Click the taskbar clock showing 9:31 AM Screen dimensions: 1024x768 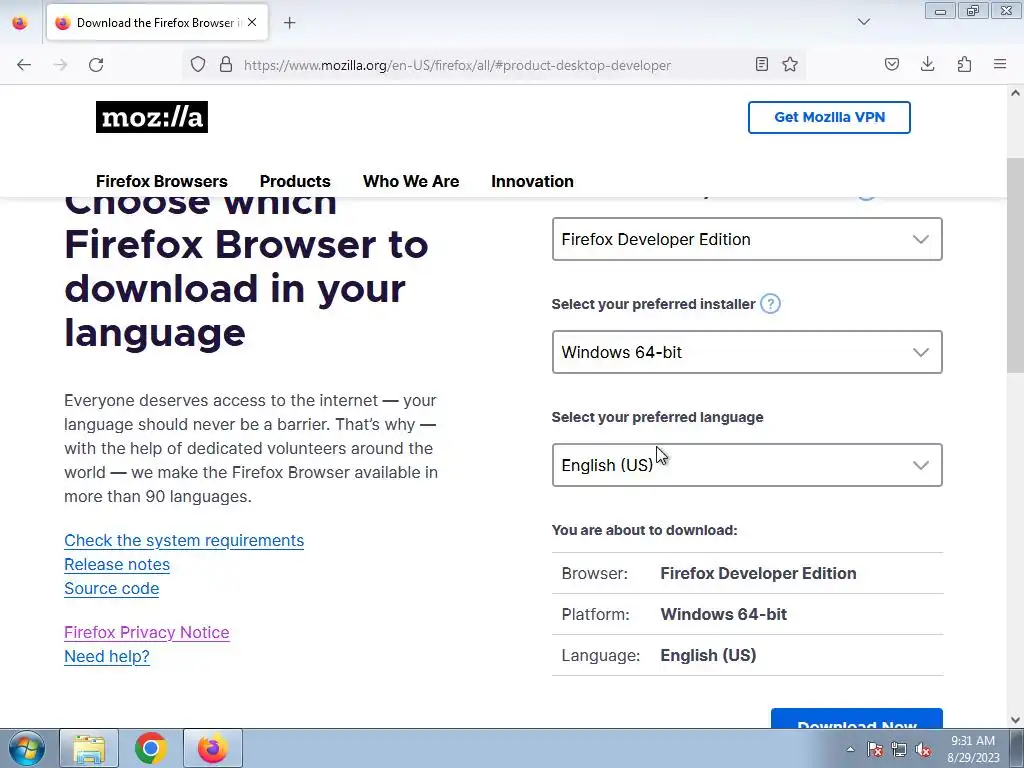click(973, 749)
